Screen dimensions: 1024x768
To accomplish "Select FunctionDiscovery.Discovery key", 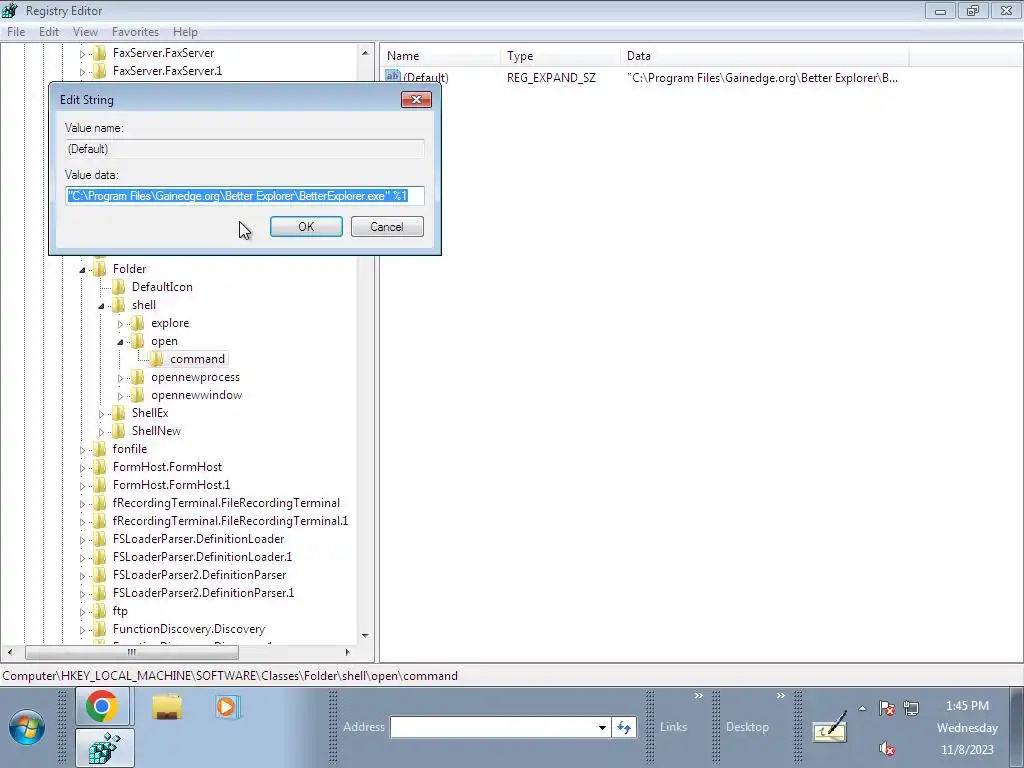I will click(x=189, y=629).
